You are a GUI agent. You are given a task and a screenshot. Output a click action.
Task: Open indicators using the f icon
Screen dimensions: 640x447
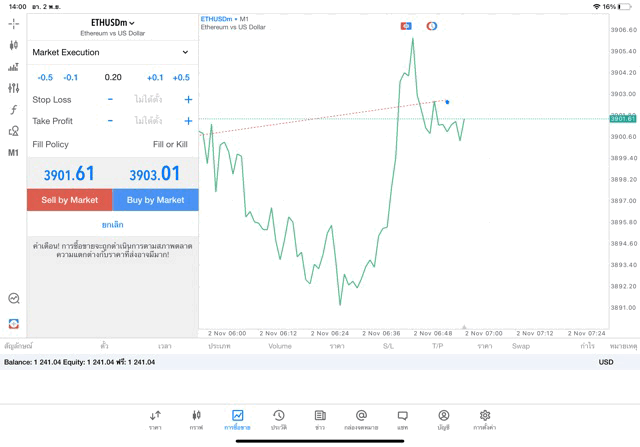pyautogui.click(x=13, y=110)
